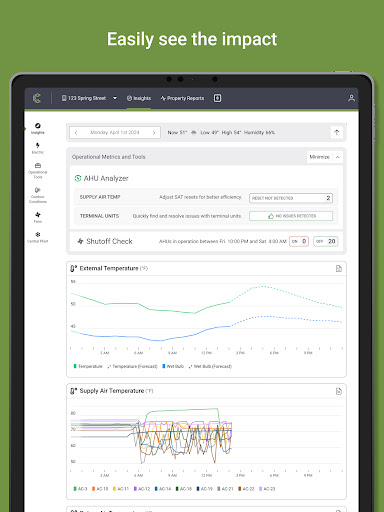Viewport: 384px width, 512px height.
Task: Toggle the AC-3 series in legend
Action: pyautogui.click(x=80, y=489)
